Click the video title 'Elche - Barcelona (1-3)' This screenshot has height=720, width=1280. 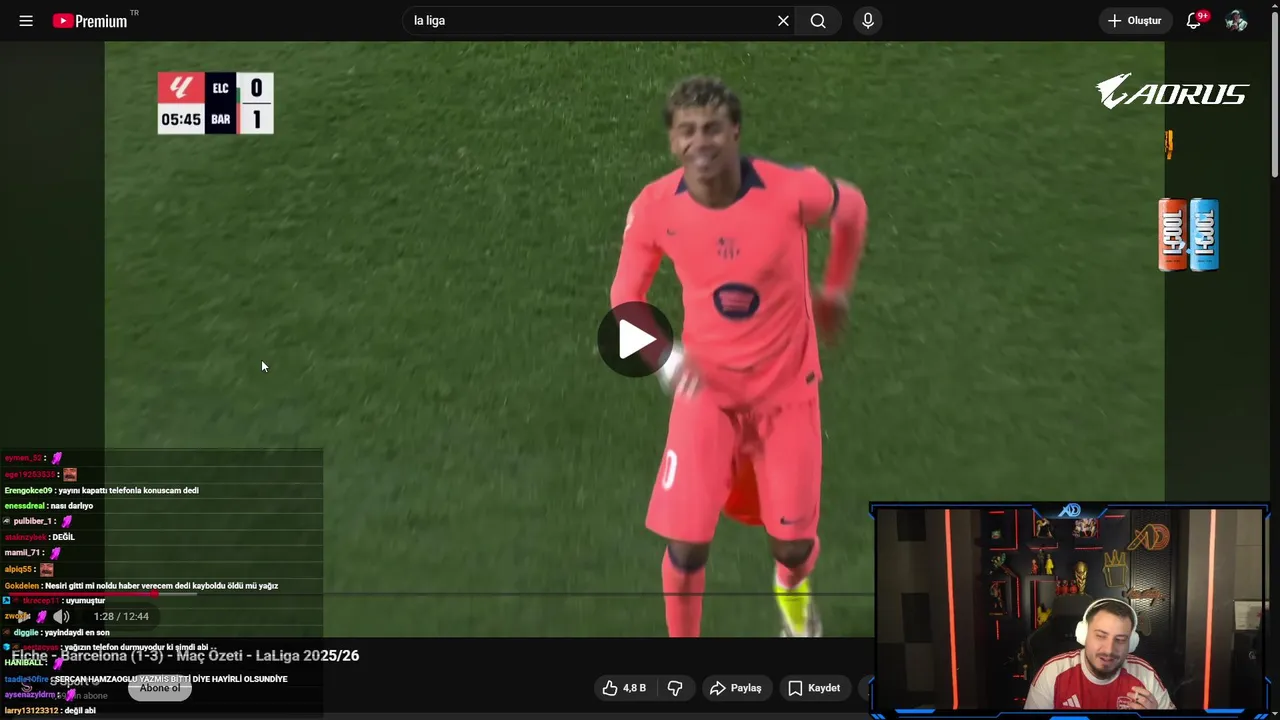(x=185, y=656)
